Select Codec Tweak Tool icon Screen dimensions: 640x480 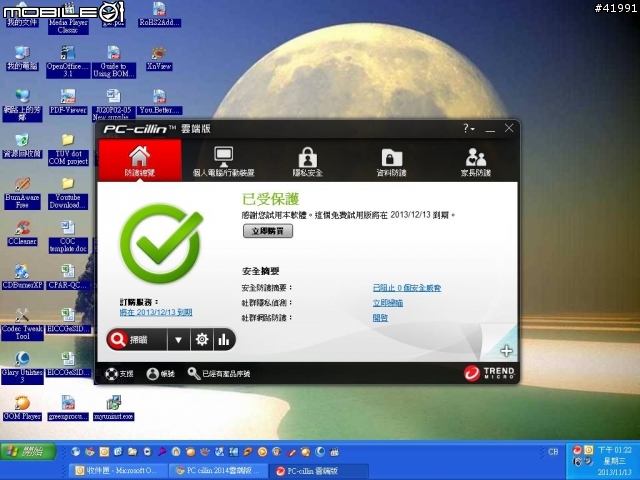click(22, 324)
